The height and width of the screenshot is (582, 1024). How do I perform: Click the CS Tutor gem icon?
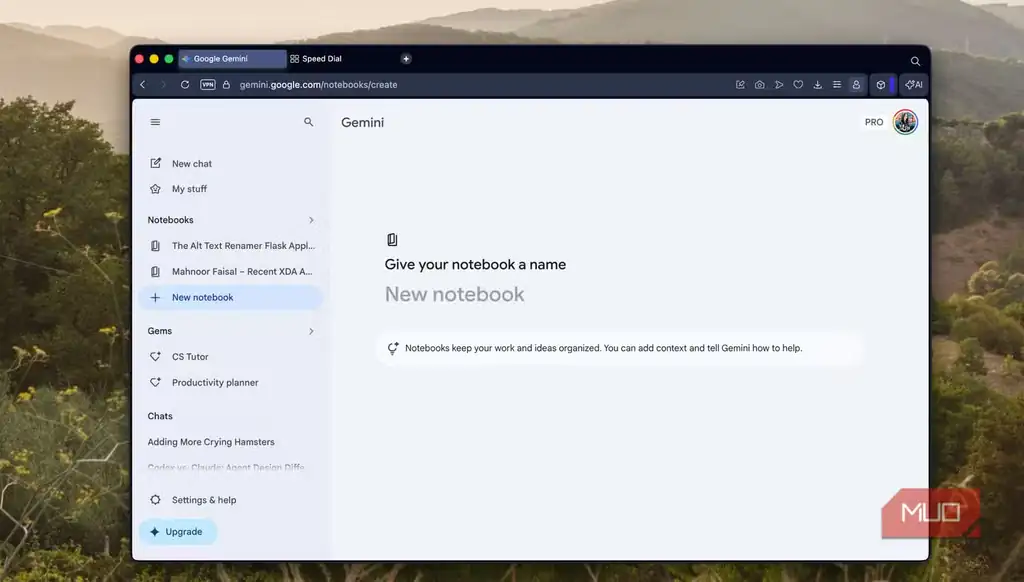tap(155, 357)
